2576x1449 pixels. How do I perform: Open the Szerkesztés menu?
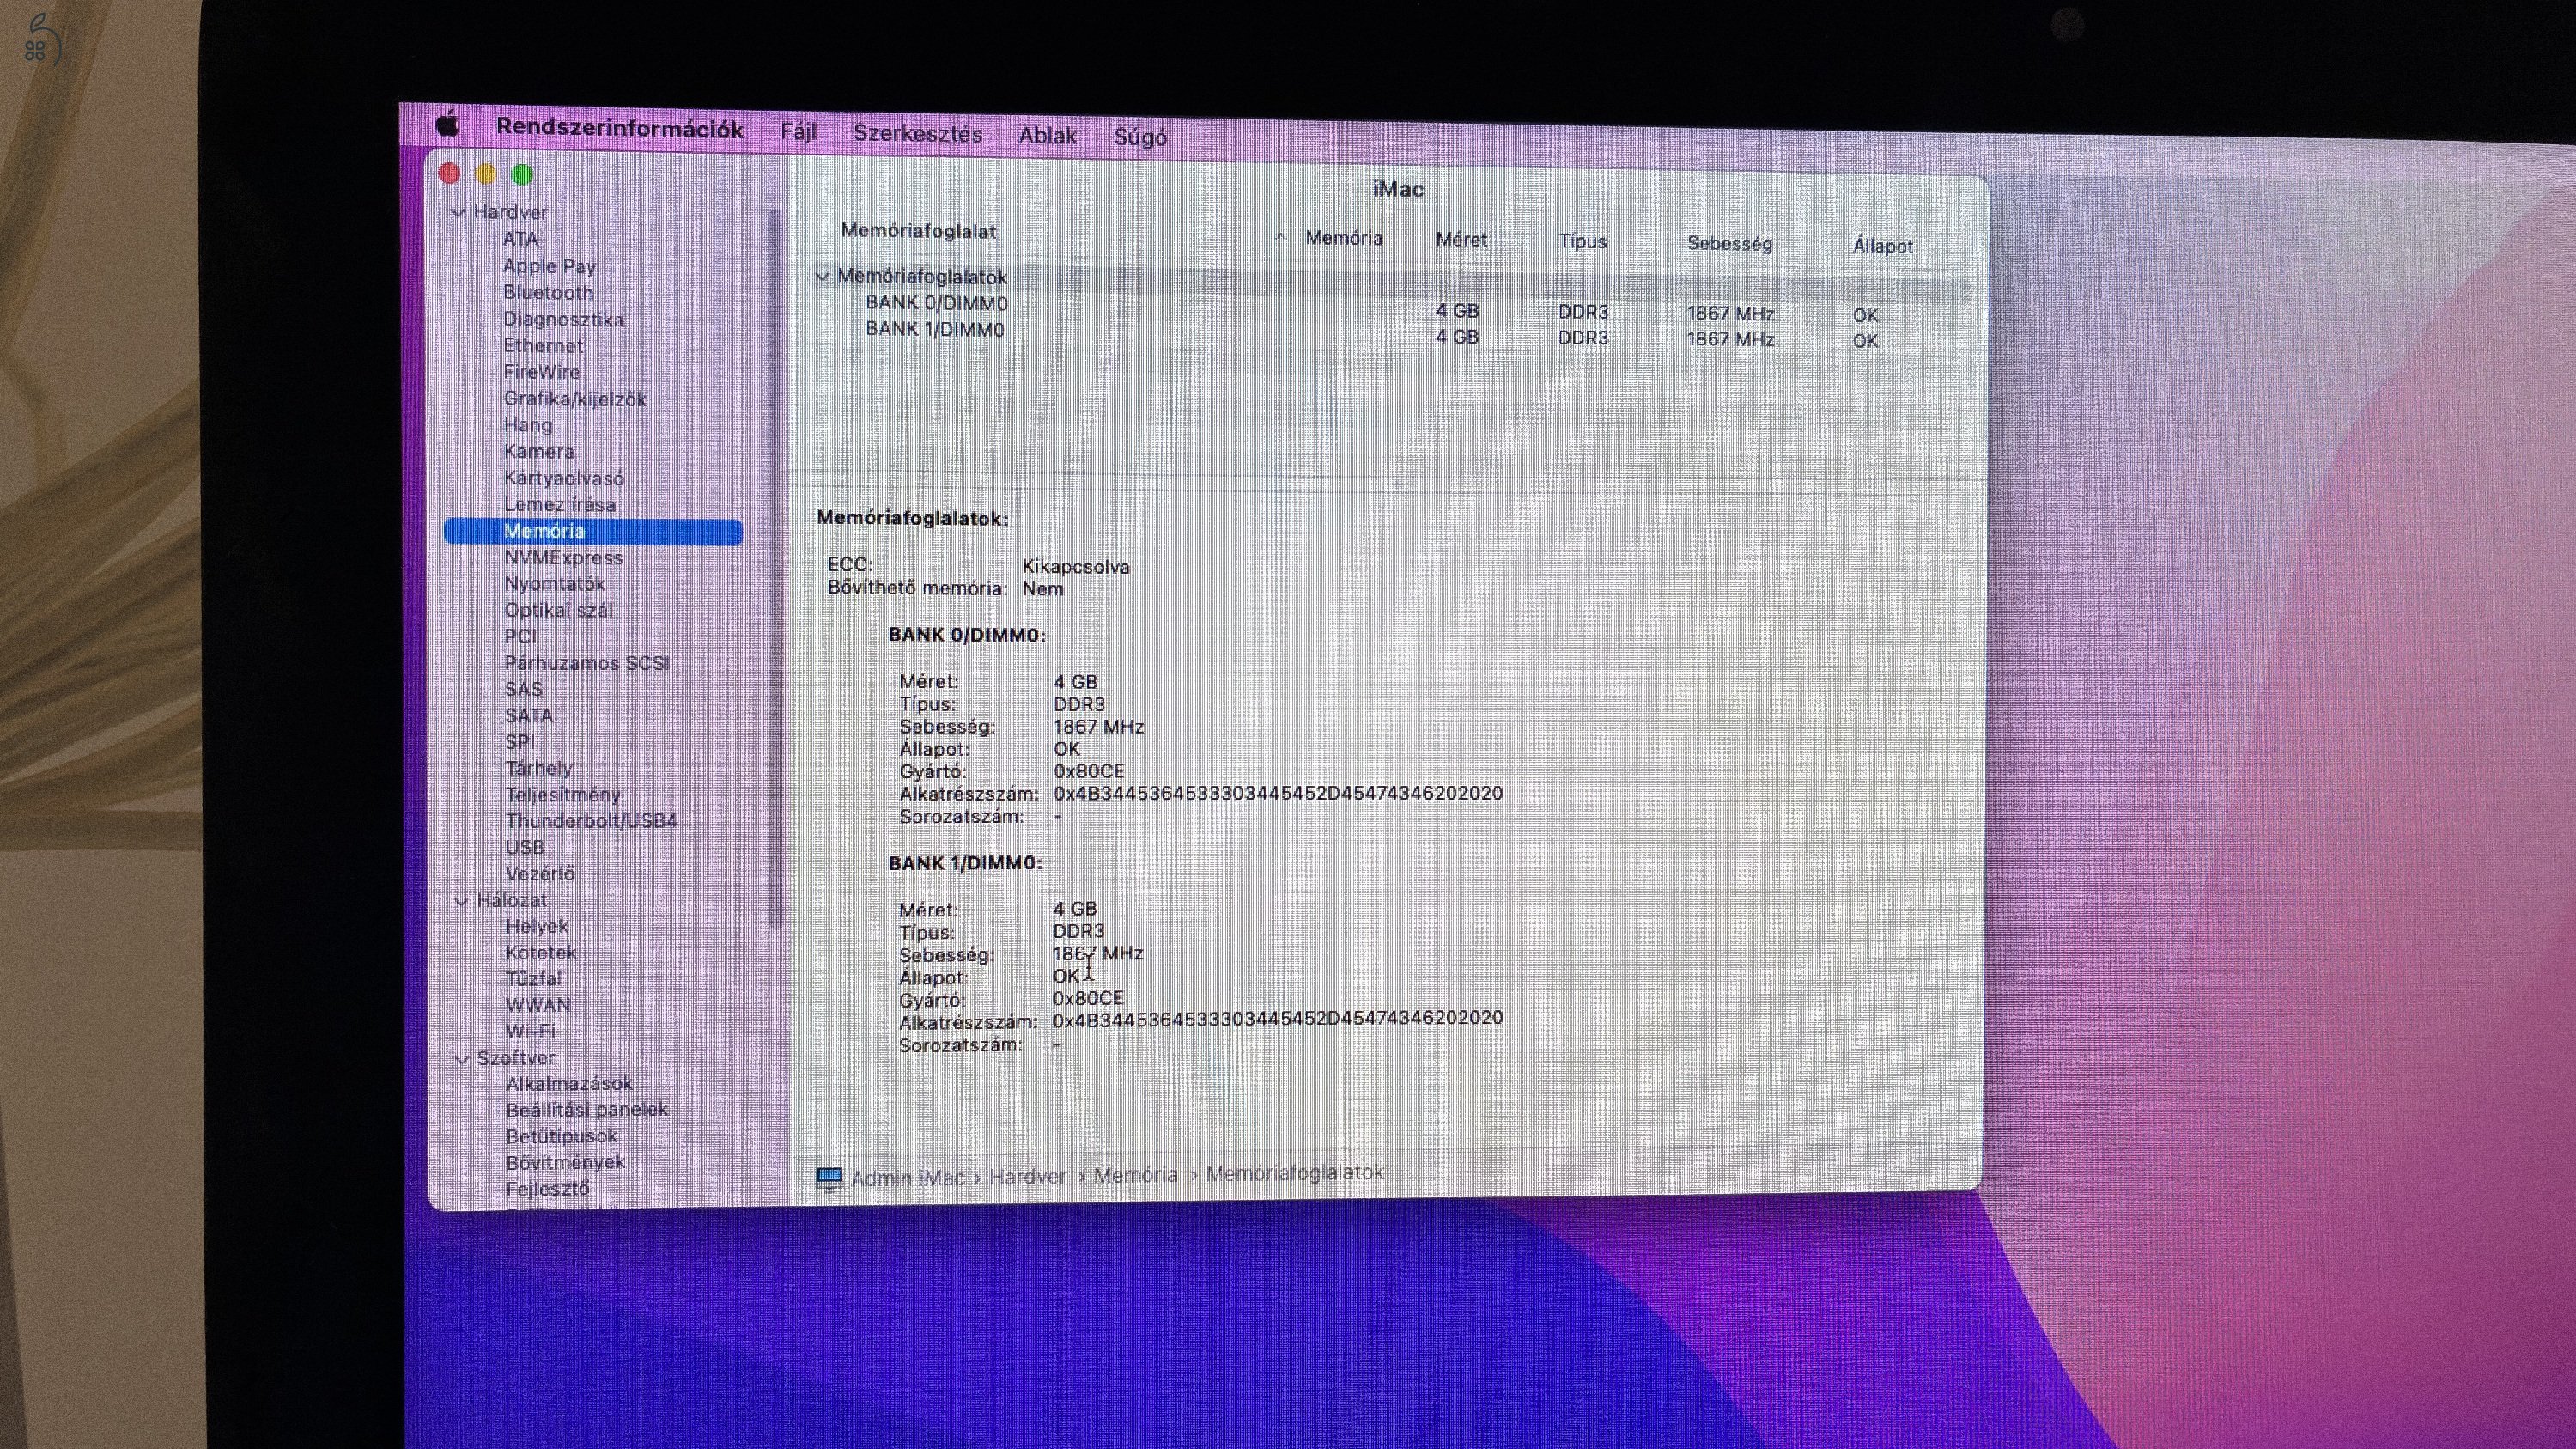tap(917, 134)
